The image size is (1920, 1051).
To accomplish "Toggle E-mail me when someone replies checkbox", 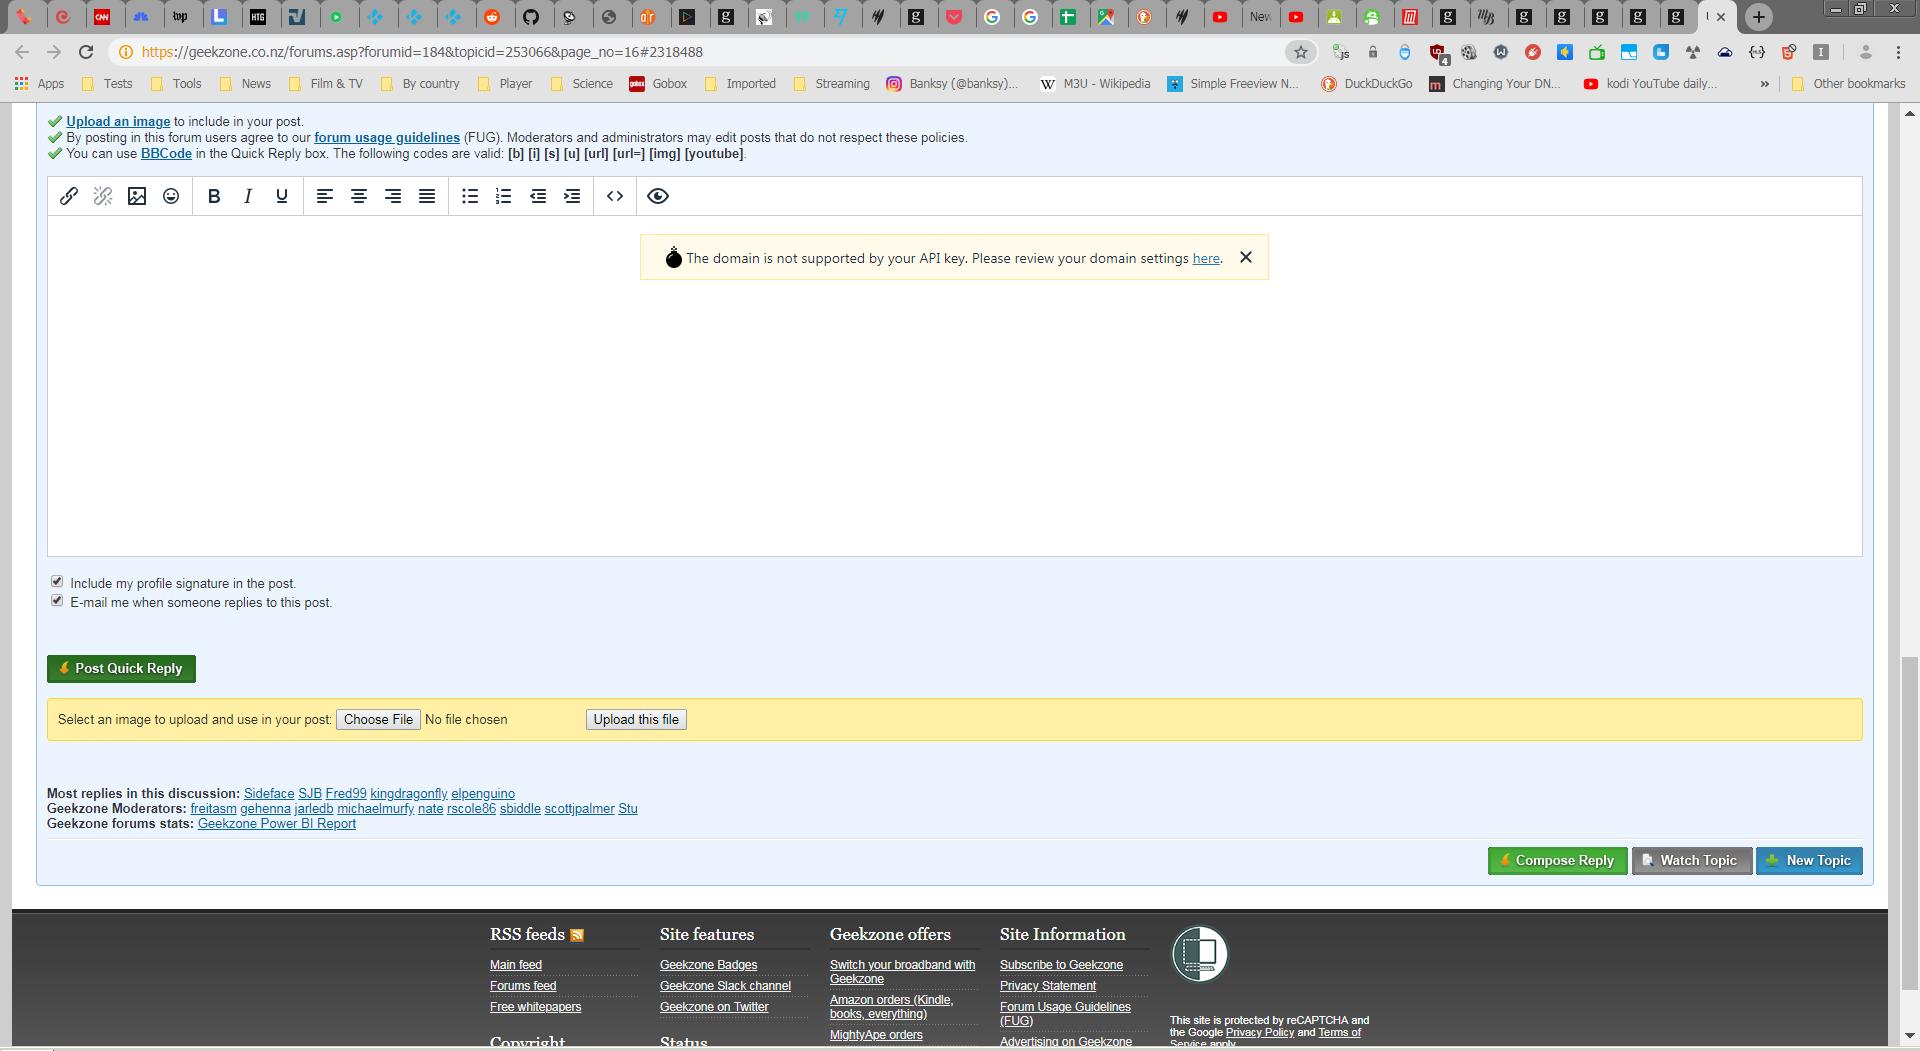I will (57, 601).
